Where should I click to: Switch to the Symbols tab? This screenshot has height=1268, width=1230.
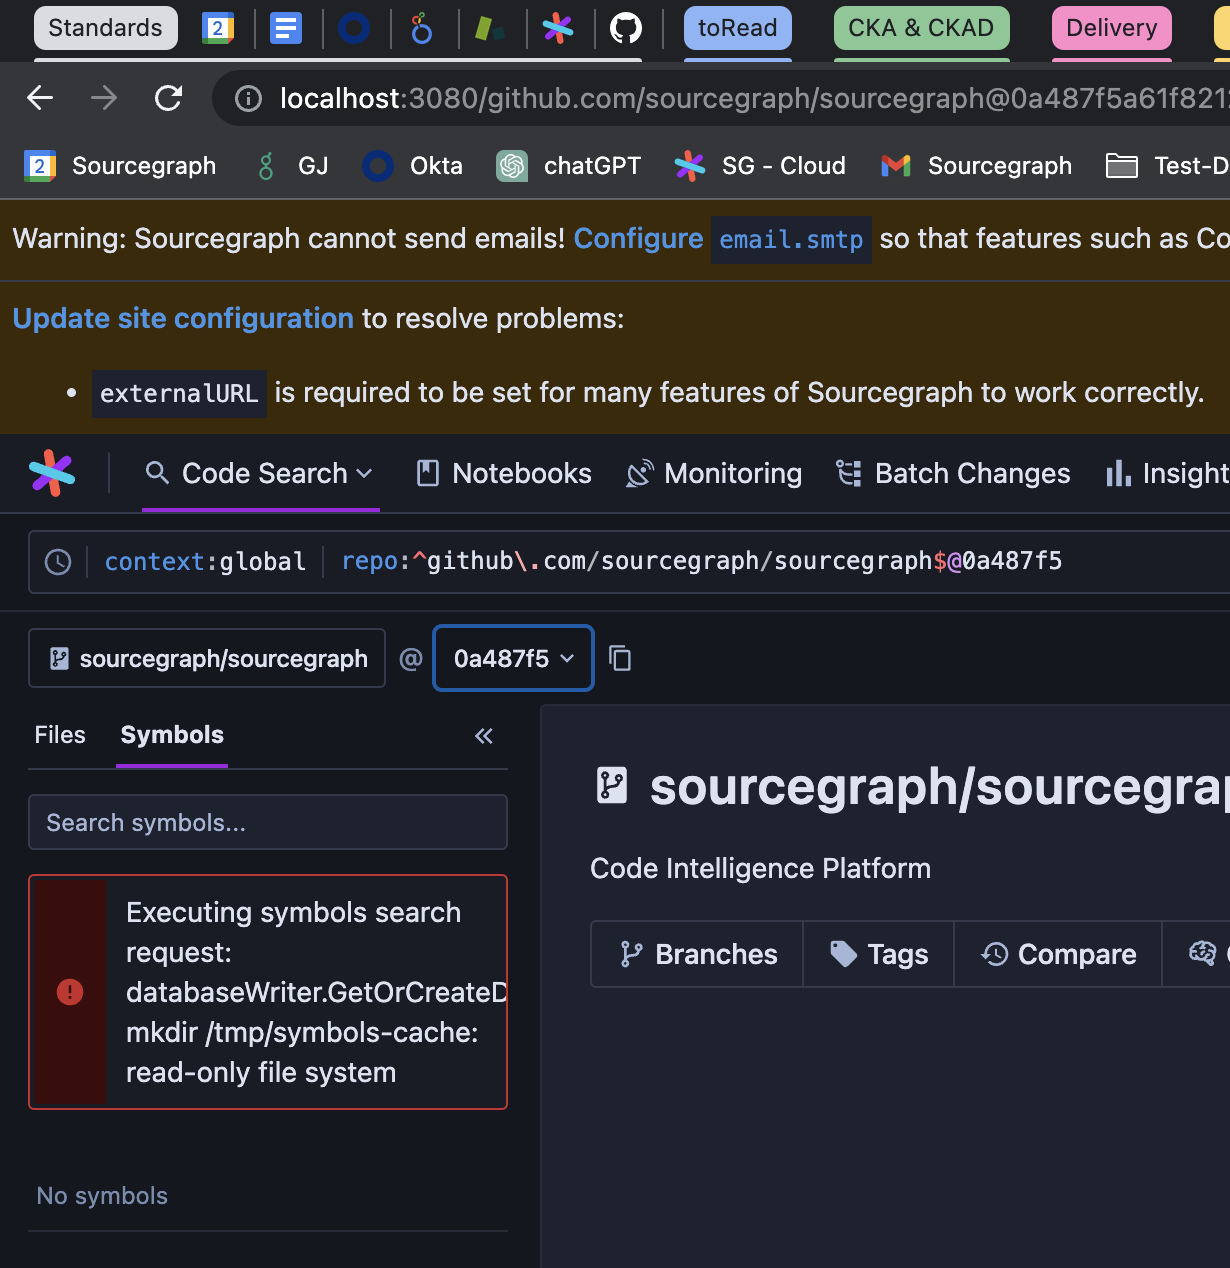pyautogui.click(x=172, y=735)
